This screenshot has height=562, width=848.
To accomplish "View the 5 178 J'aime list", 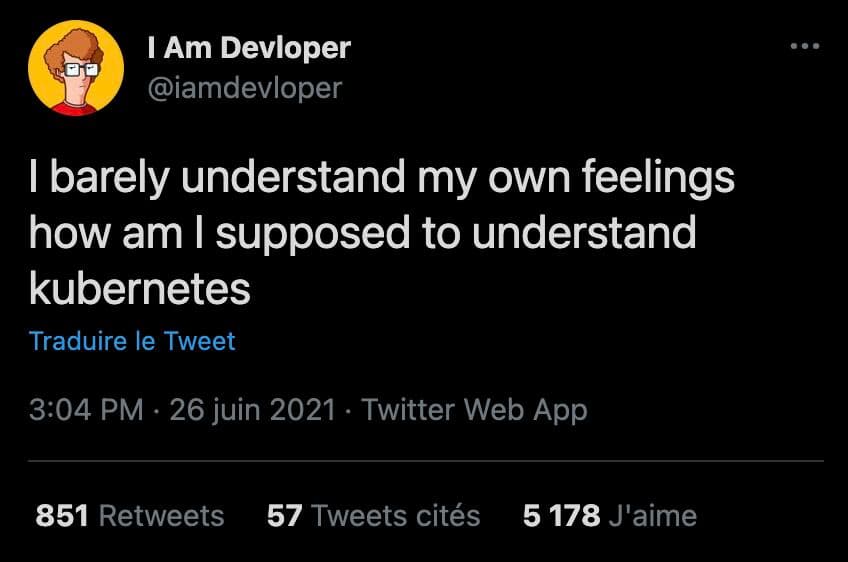I will [x=610, y=515].
